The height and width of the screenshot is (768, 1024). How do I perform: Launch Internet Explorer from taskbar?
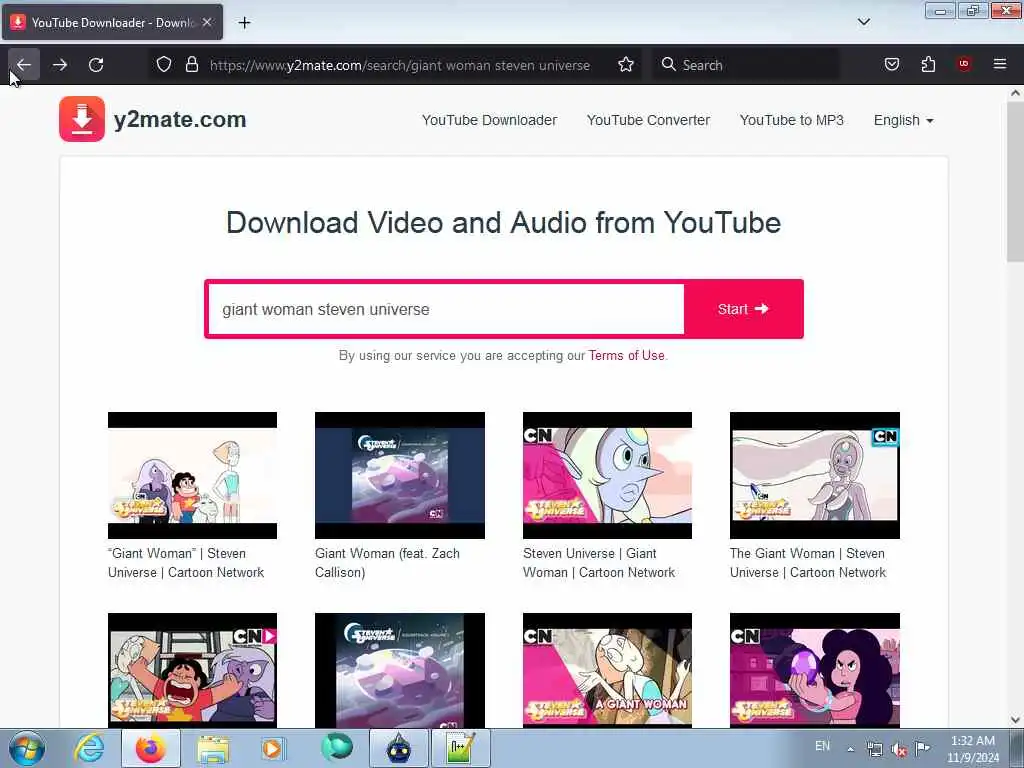tap(89, 748)
